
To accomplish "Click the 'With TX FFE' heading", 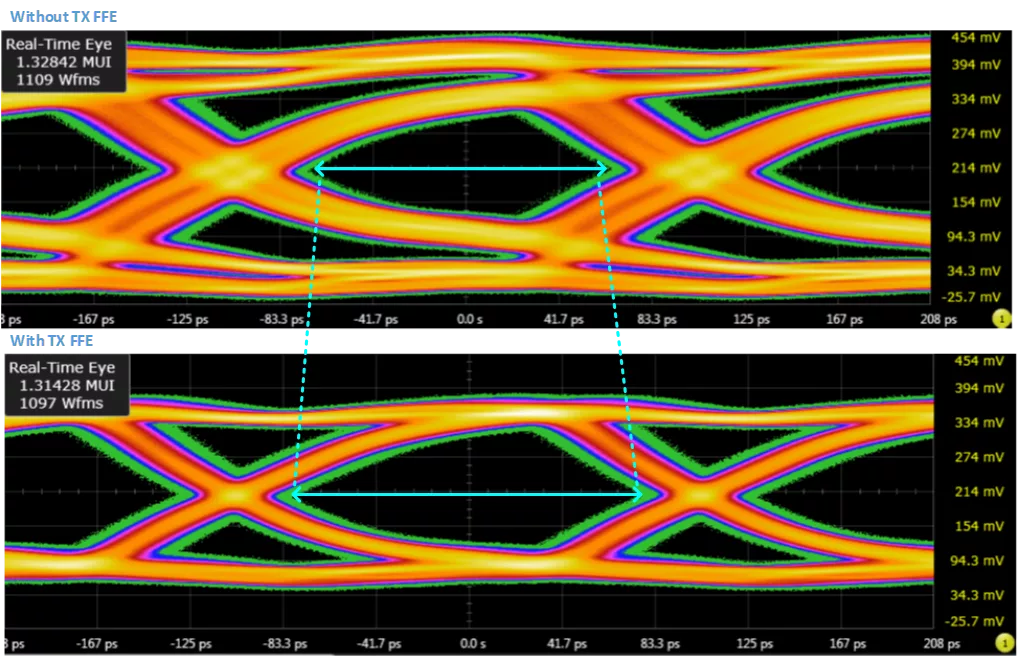I will pos(51,340).
